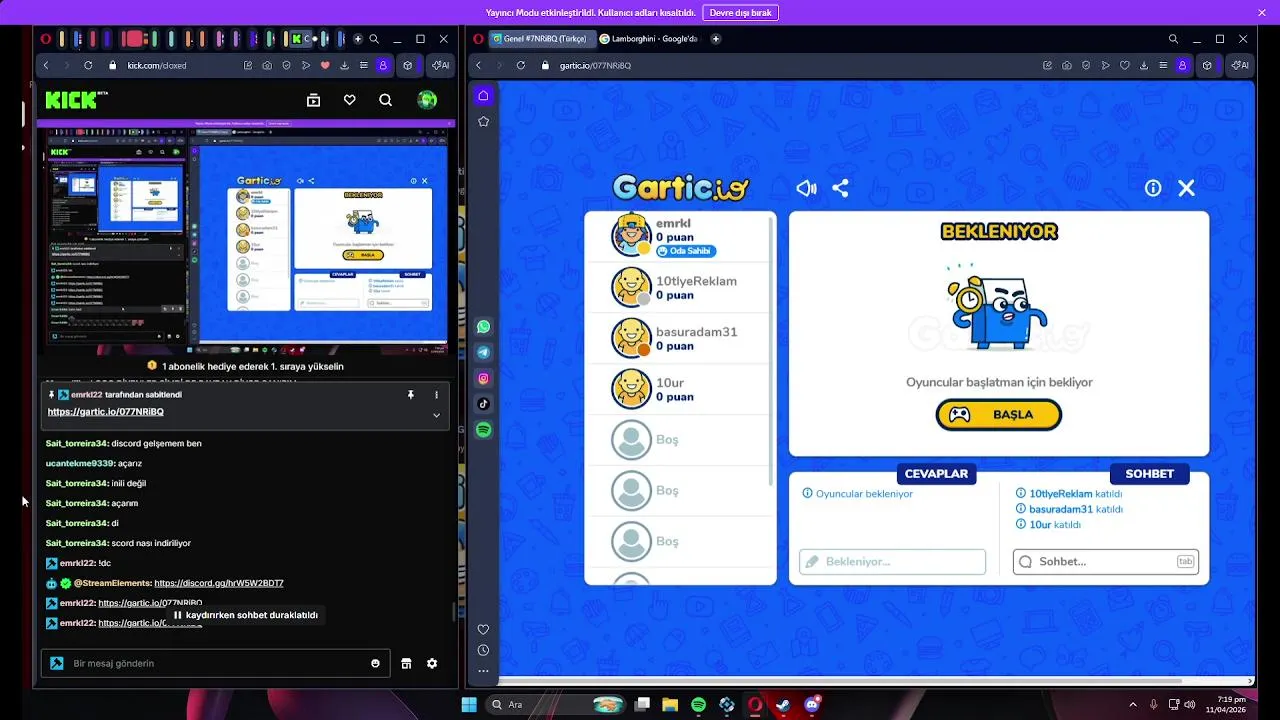Start the game with BAŞLA button

click(998, 415)
